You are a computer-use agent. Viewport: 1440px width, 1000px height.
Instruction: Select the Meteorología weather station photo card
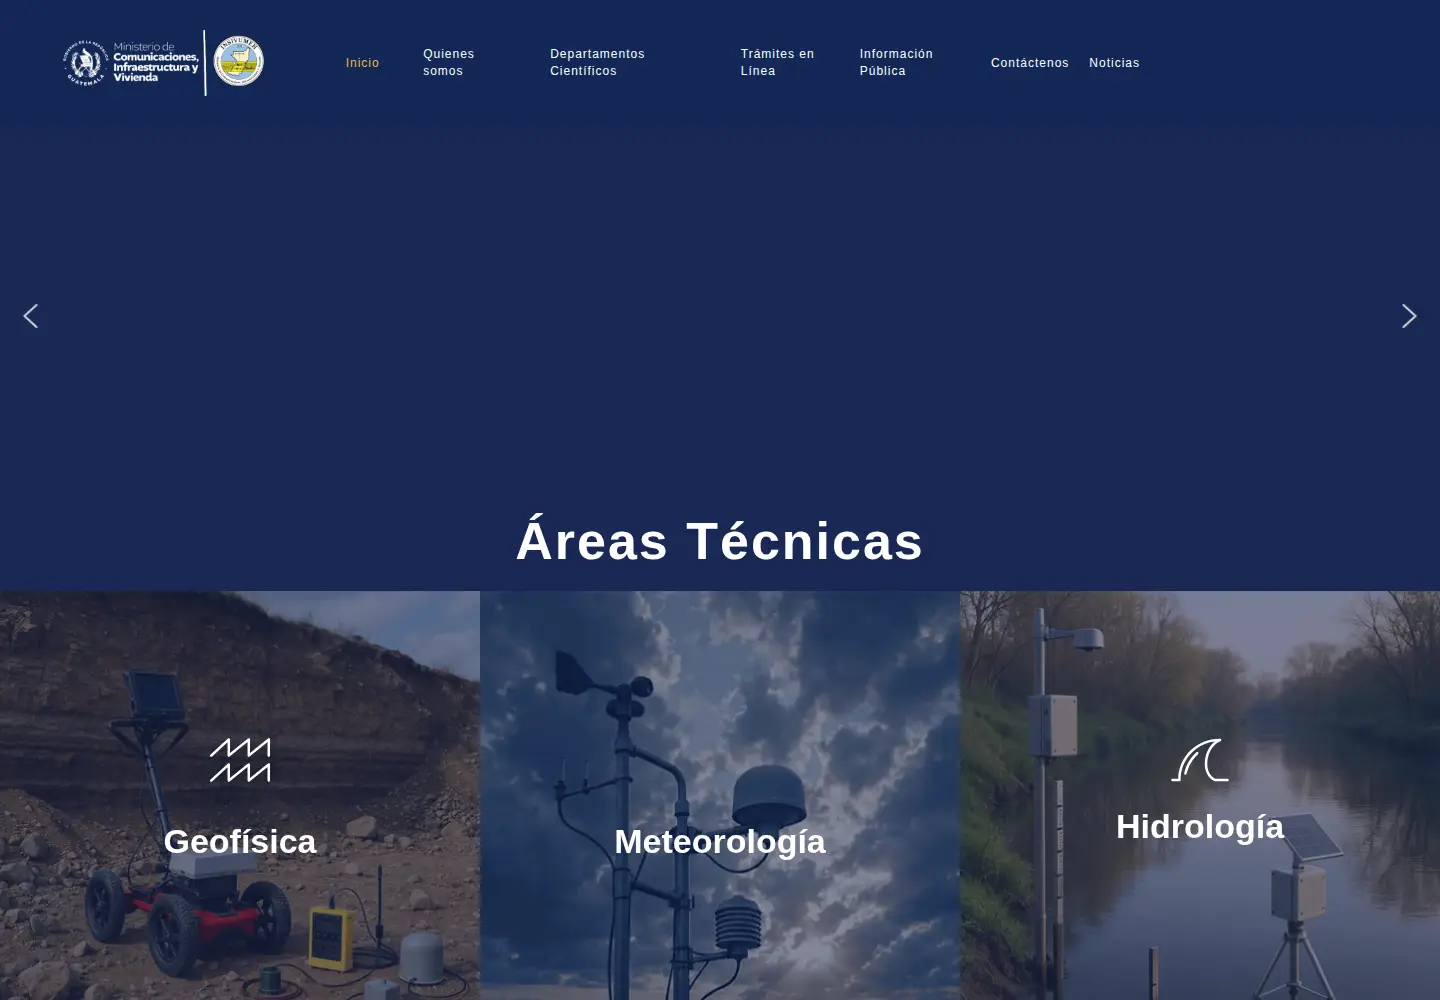(720, 795)
